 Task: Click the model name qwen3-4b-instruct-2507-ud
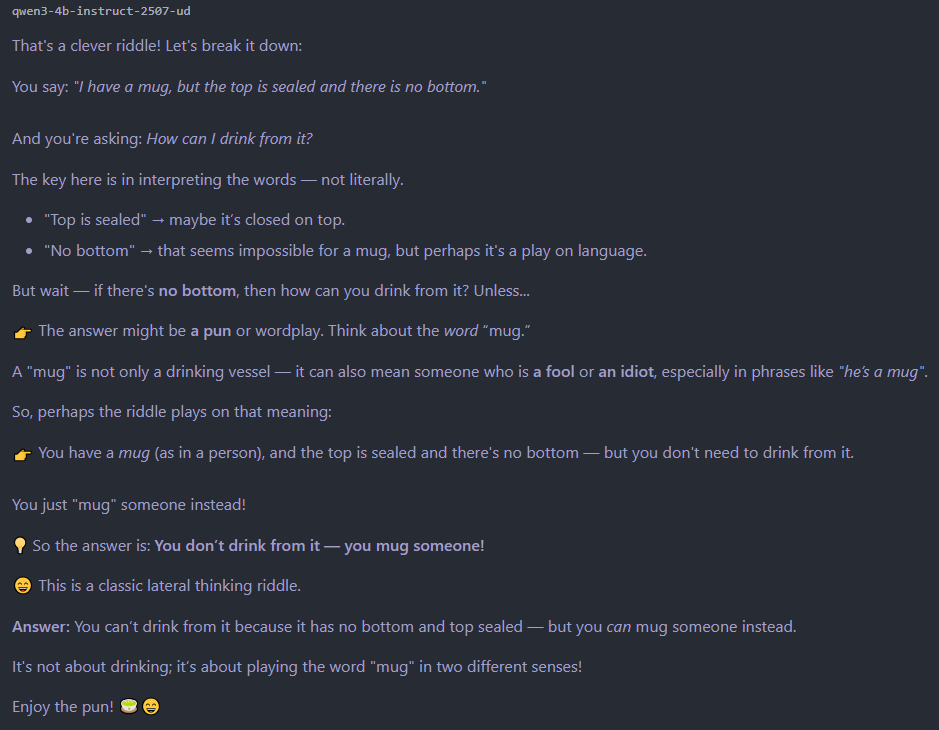point(101,11)
